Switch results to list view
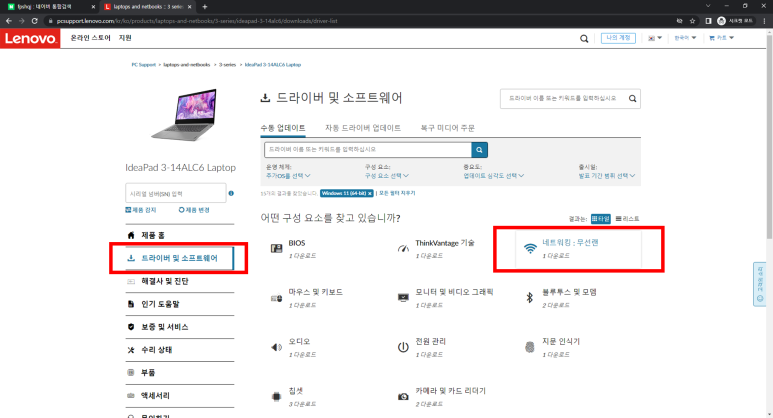Image resolution: width=773 pixels, height=418 pixels. click(628, 218)
